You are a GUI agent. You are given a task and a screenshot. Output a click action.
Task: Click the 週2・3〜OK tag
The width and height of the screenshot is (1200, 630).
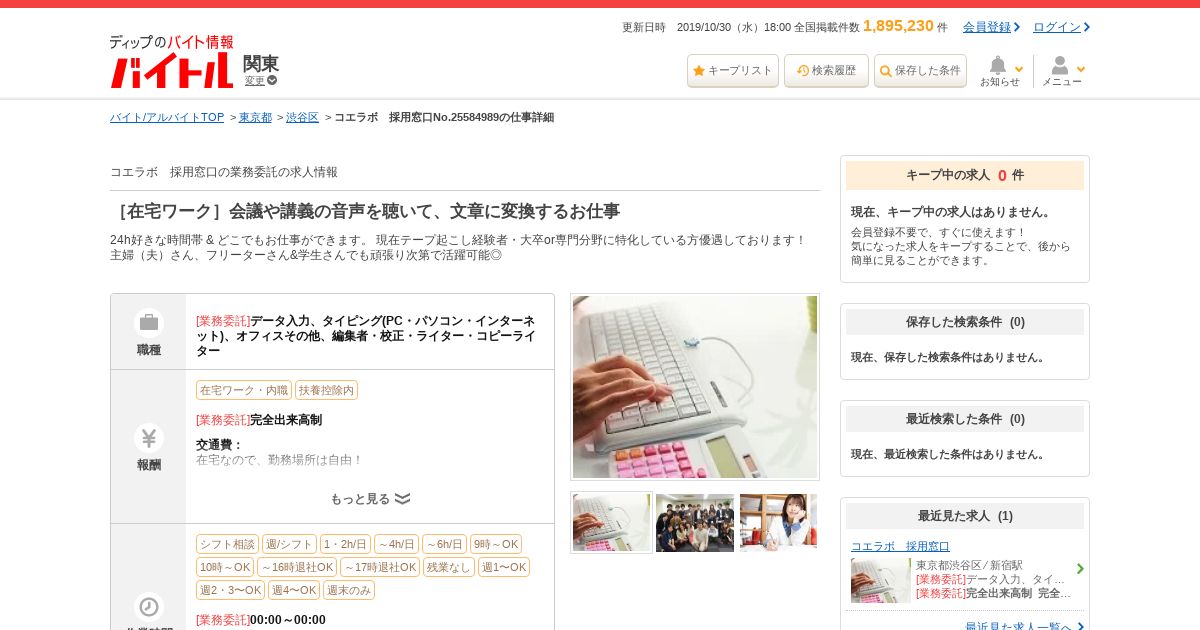230,590
